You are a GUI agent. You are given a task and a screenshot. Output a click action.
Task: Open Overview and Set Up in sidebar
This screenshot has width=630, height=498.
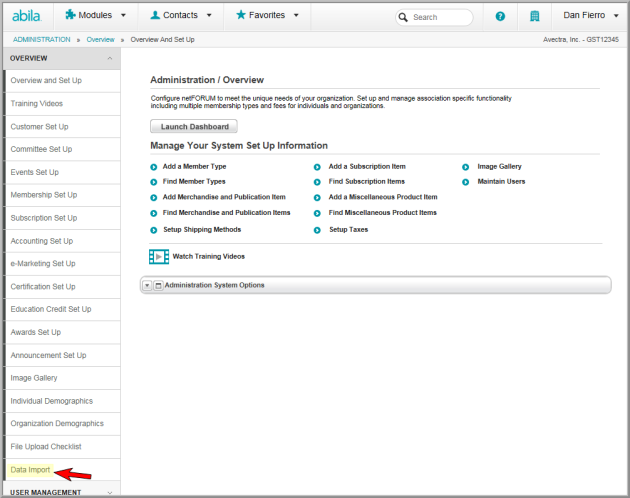tap(63, 81)
